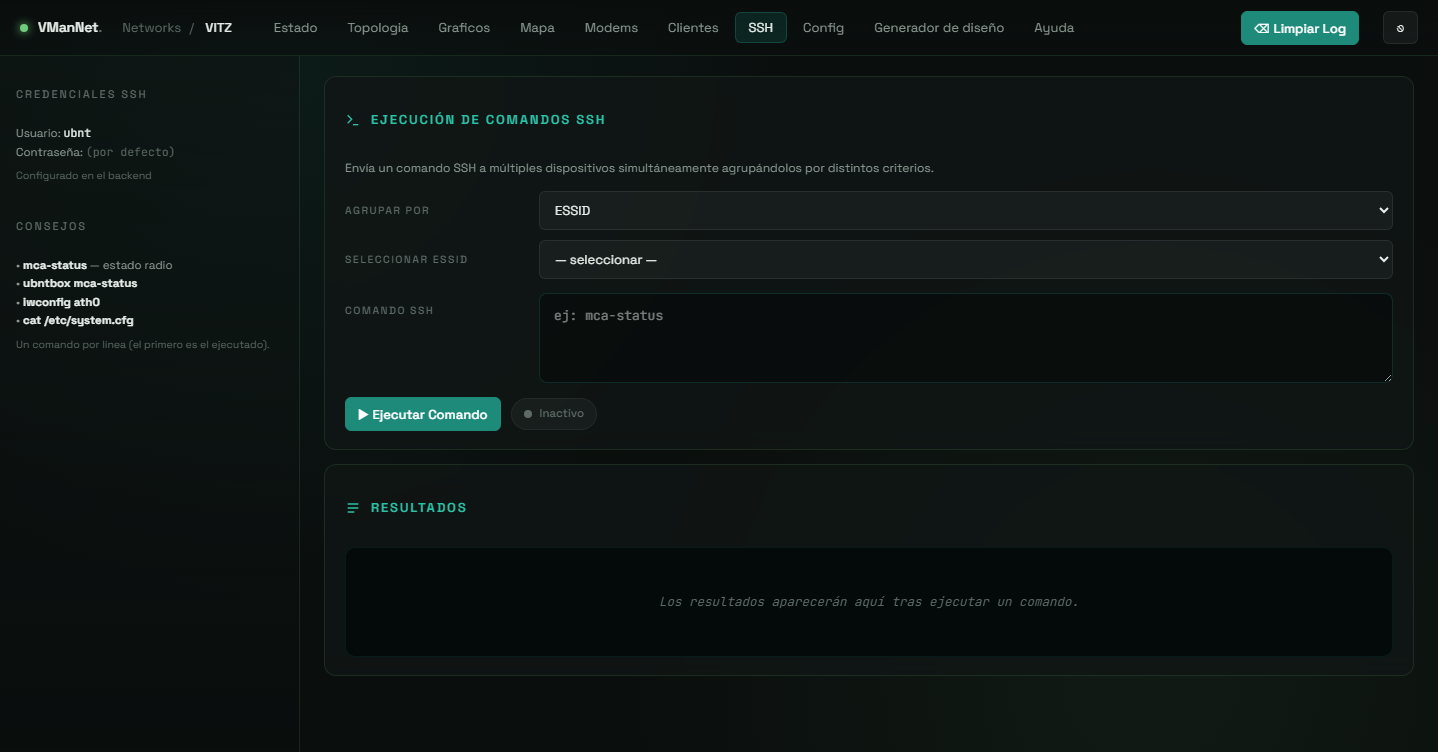Select the SSH tab

761,28
